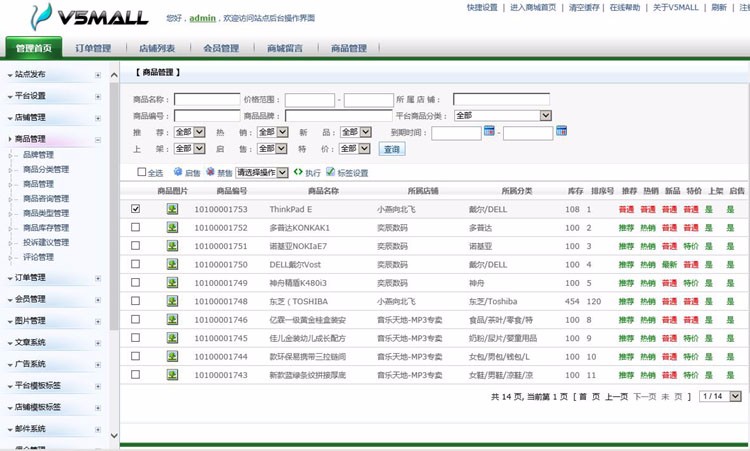The height and width of the screenshot is (451, 750).
Task: Open 品牌管理 in sidebar tree
Action: point(38,154)
